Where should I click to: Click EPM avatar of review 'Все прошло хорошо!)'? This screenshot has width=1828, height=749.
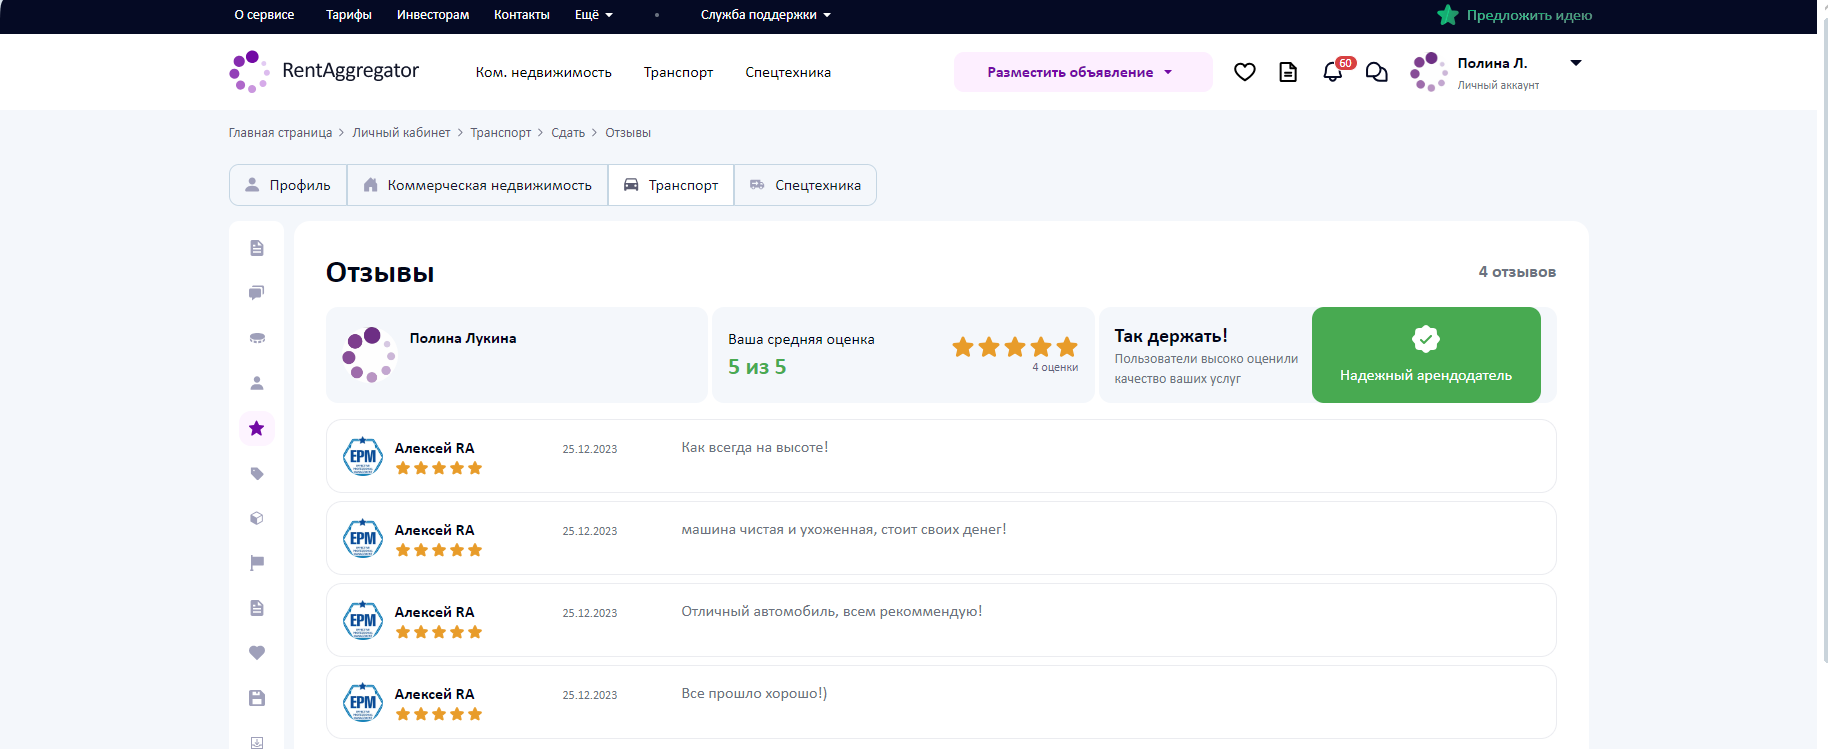click(x=363, y=702)
